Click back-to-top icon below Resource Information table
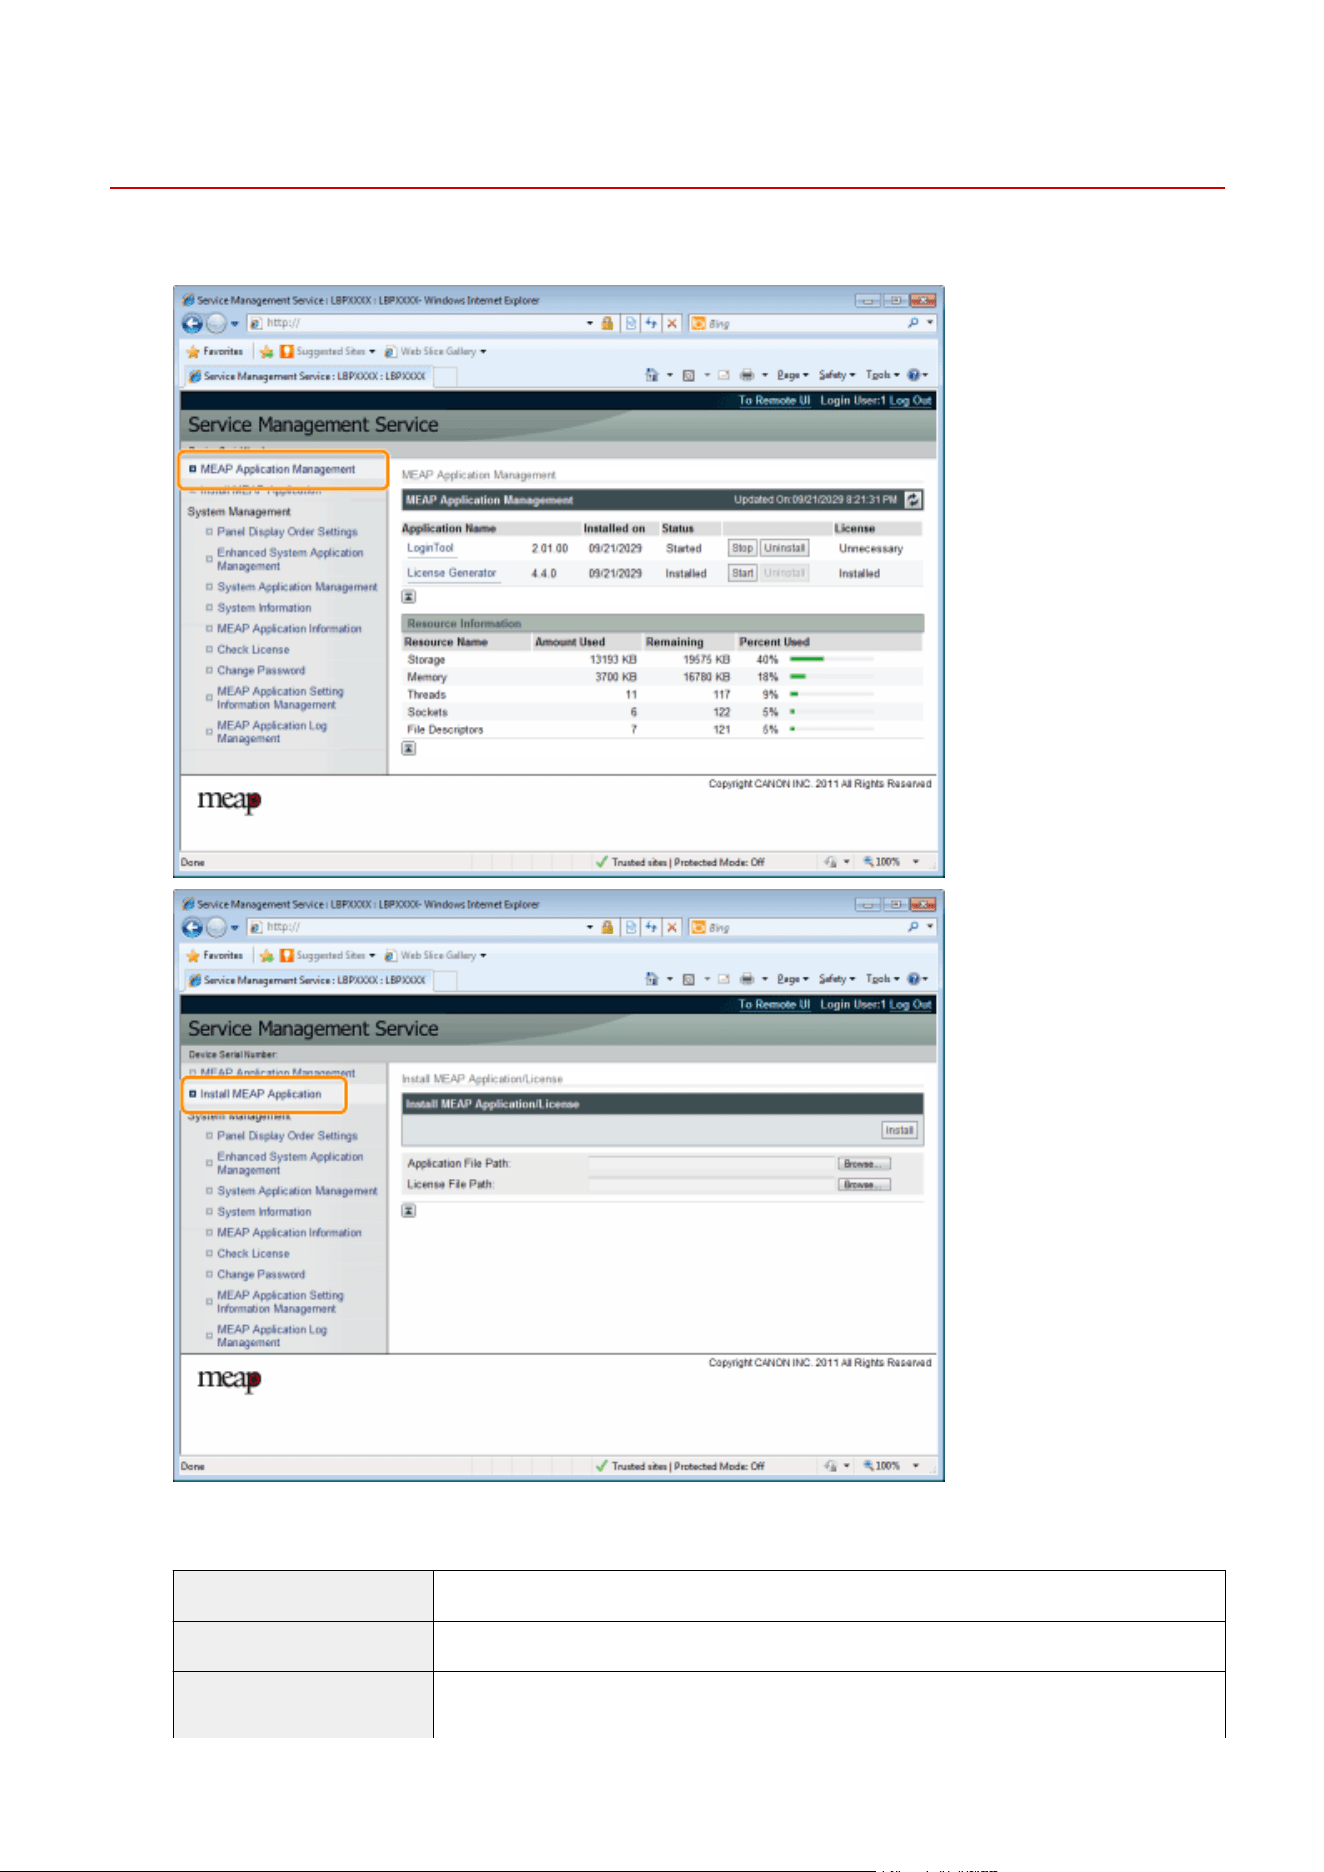The height and width of the screenshot is (1872, 1324). 409,749
